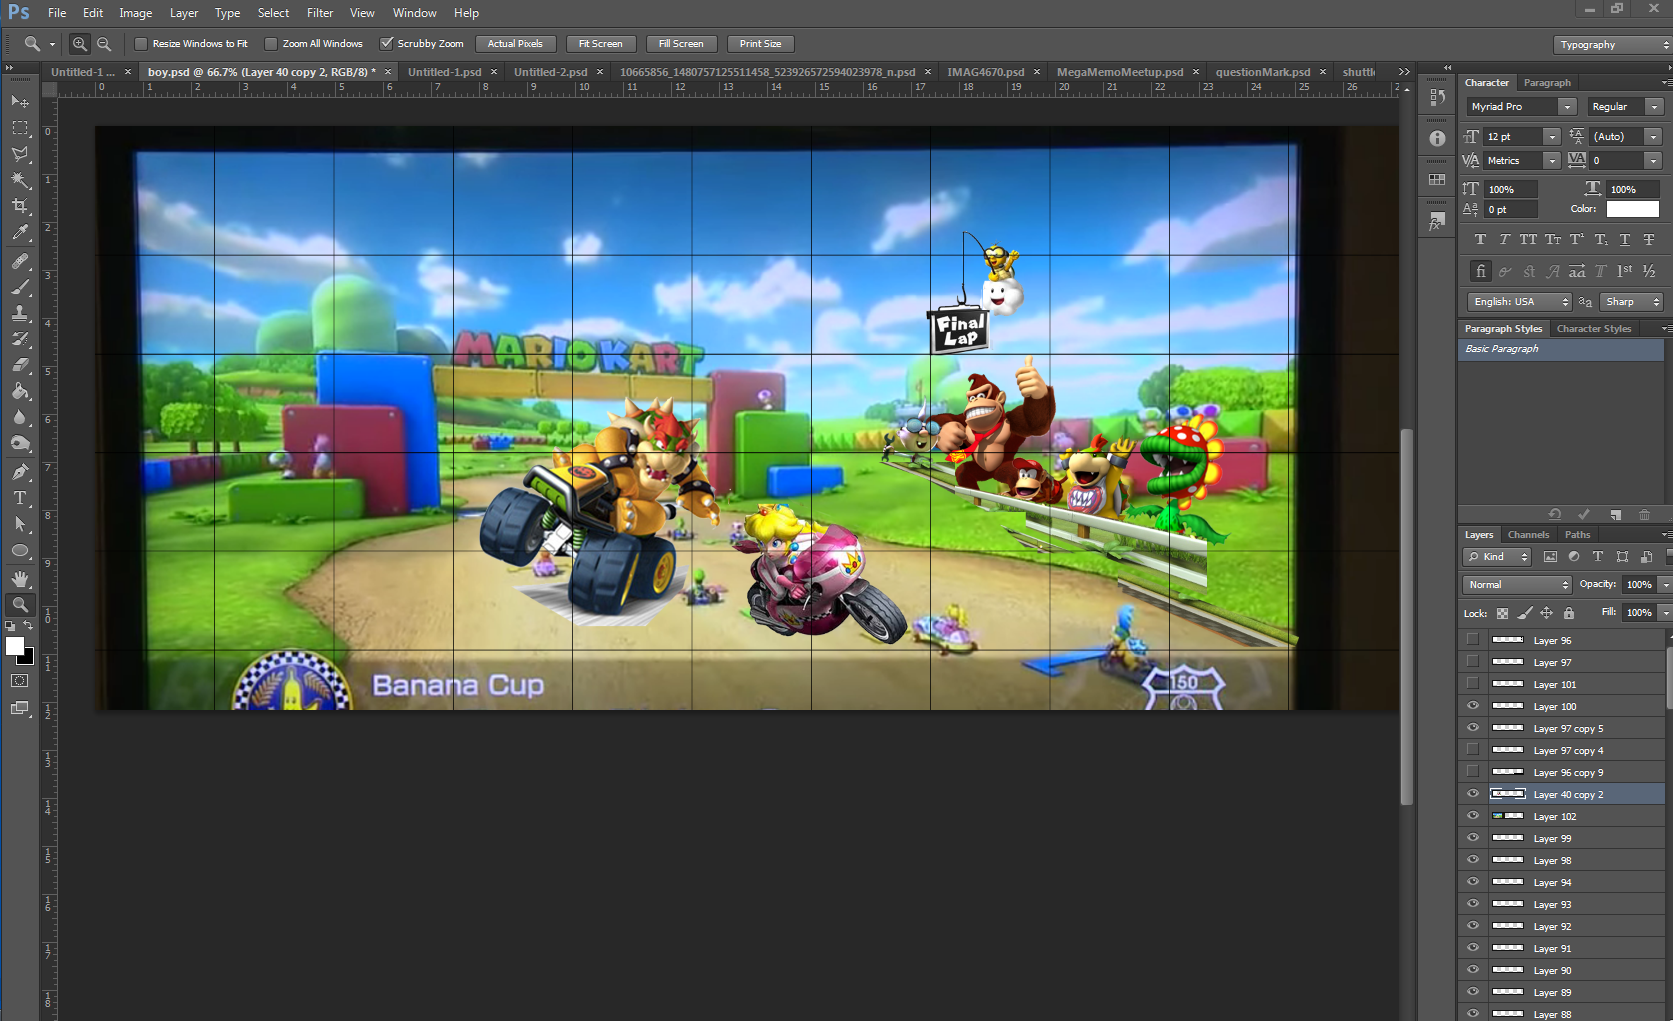The height and width of the screenshot is (1021, 1673).
Task: Select the Clone Stamp tool
Action: (x=20, y=313)
